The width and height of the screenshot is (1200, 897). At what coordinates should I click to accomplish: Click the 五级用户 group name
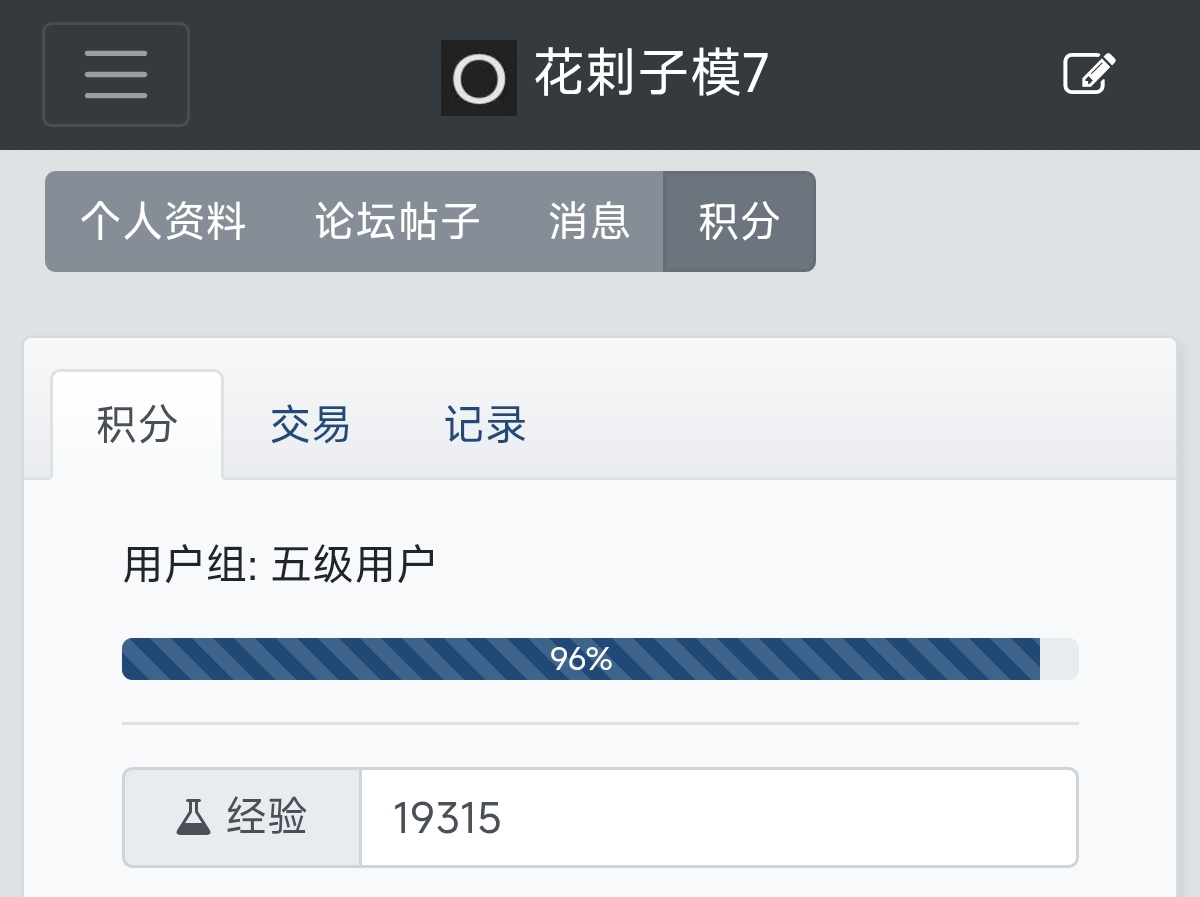click(353, 565)
